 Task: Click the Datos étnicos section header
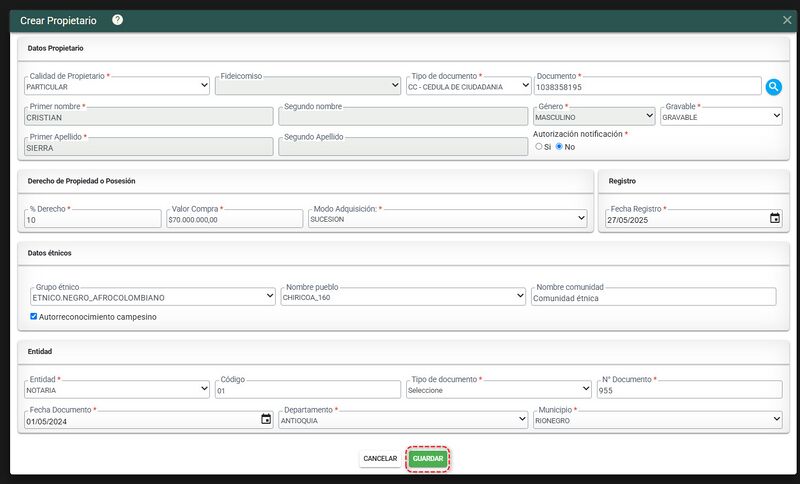(x=49, y=253)
